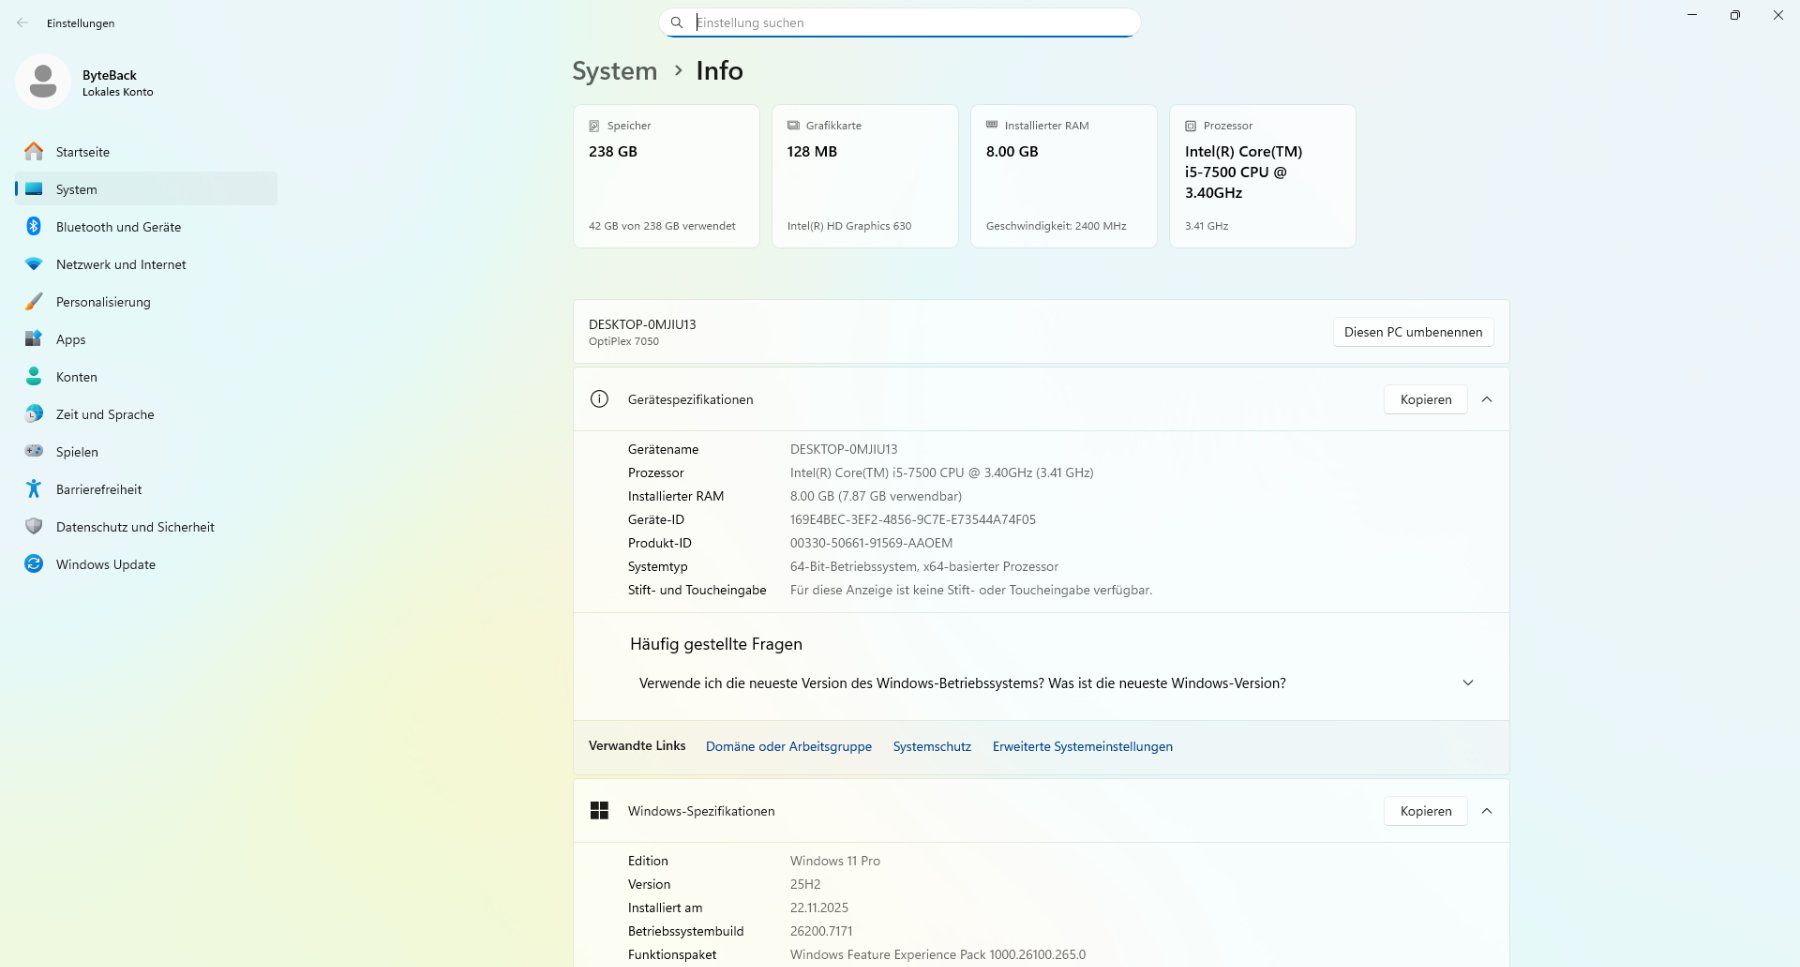This screenshot has width=1800, height=967.
Task: Open Barrierefreiheit accessibility icon
Action: [34, 489]
